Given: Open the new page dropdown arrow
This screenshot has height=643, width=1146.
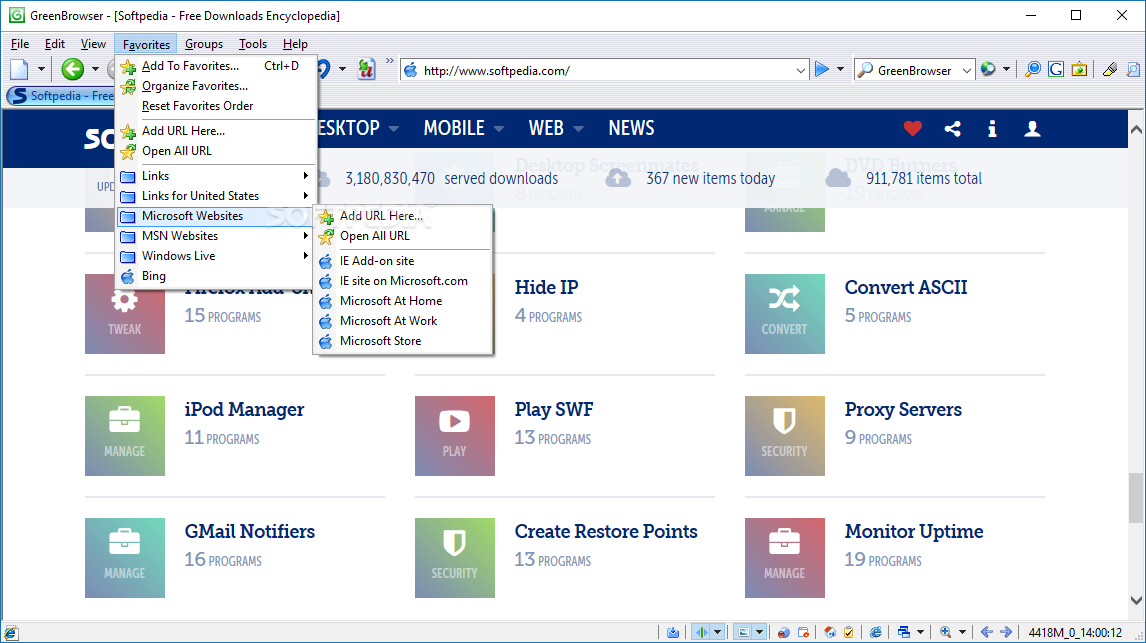Looking at the screenshot, I should click(x=41, y=70).
